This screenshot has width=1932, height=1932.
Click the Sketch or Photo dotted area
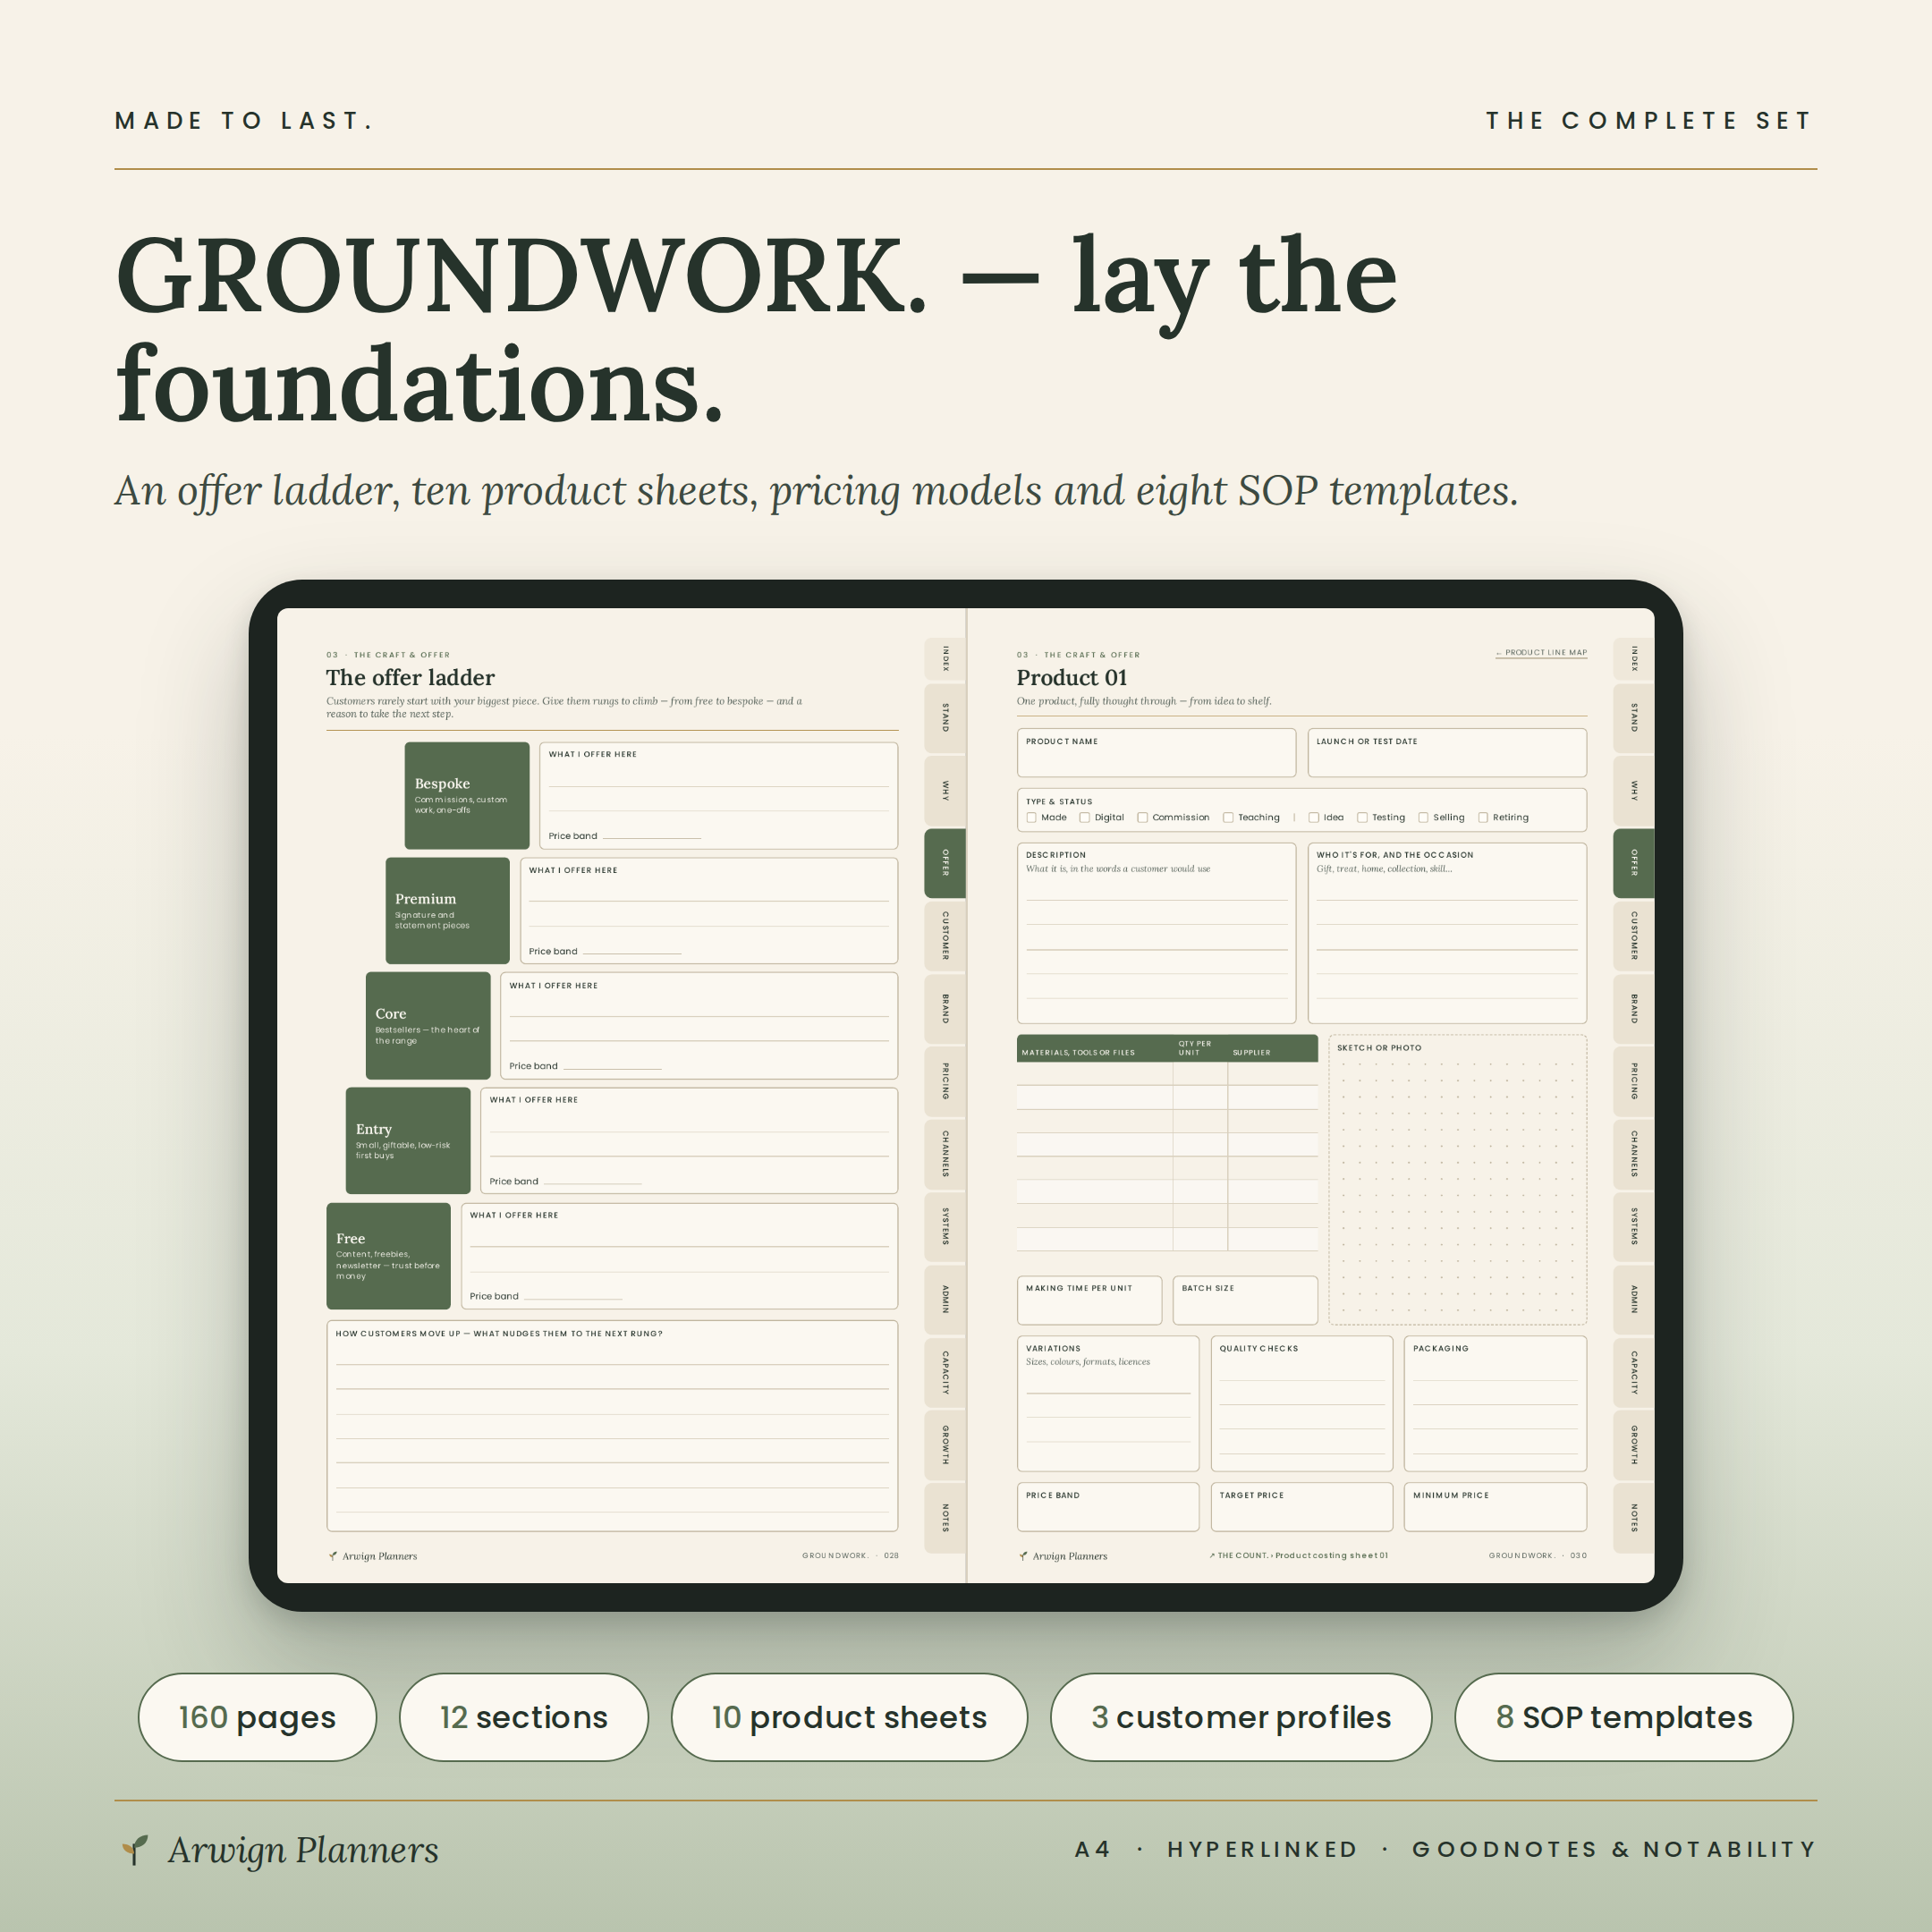(1458, 1180)
